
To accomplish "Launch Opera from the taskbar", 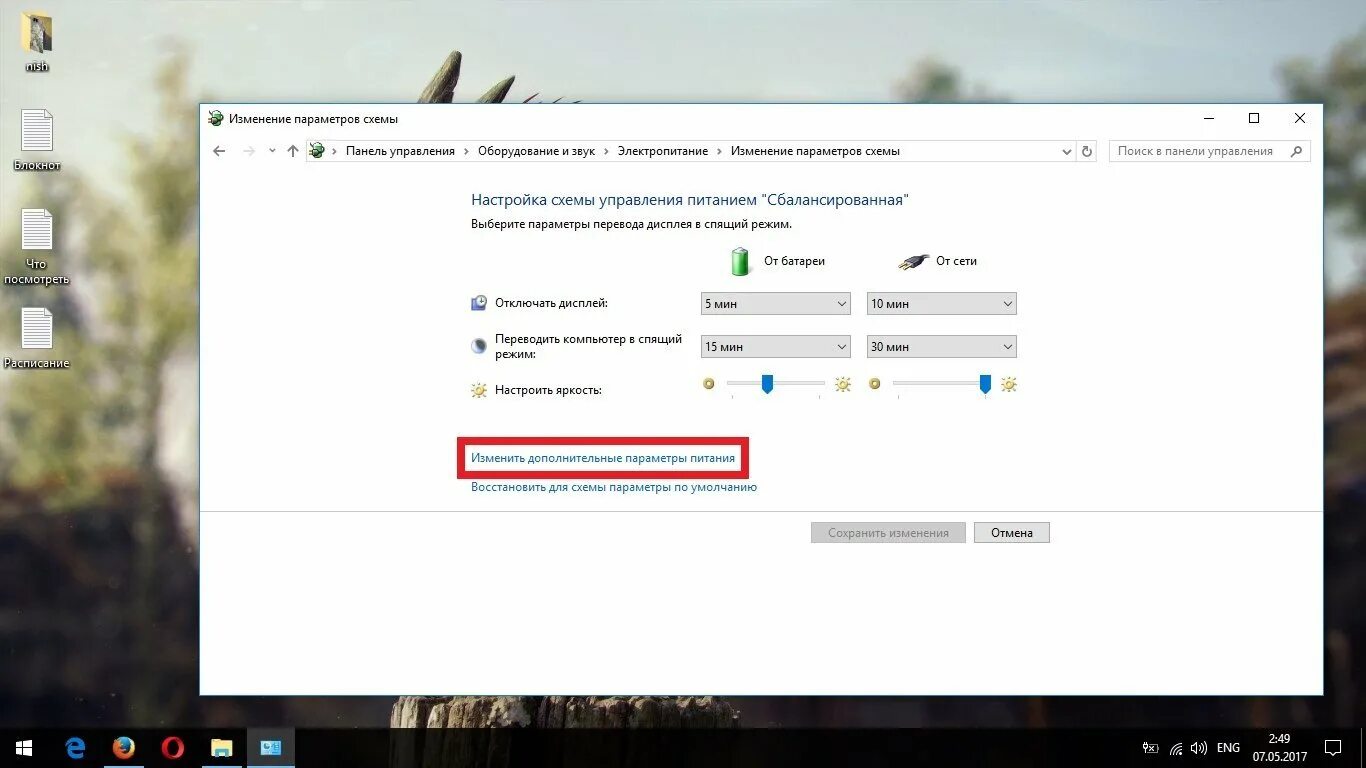I will pos(173,748).
